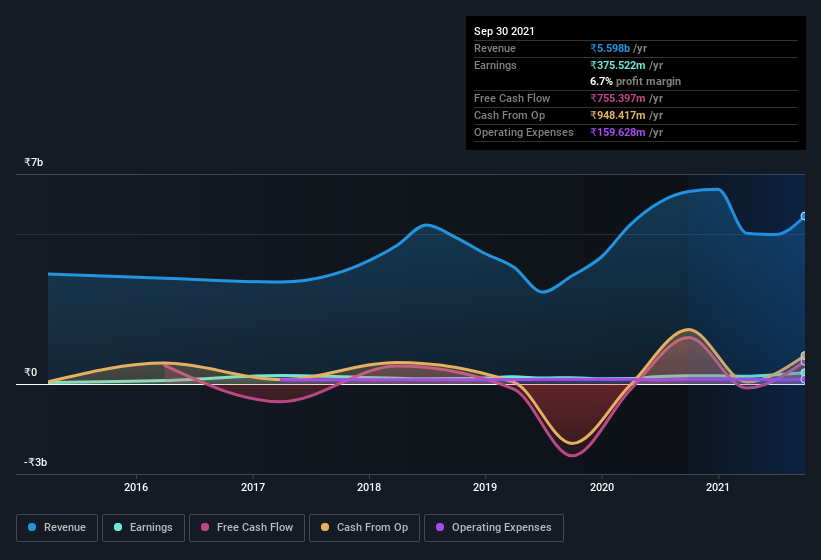Click the Operating Expenses label in tooltip
Image resolution: width=821 pixels, height=560 pixels.
(x=524, y=132)
